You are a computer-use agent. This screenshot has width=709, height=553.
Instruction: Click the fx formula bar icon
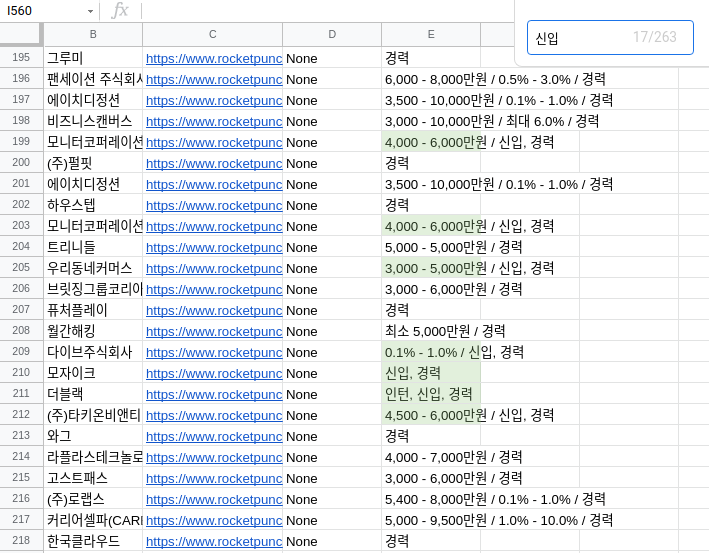[120, 10]
